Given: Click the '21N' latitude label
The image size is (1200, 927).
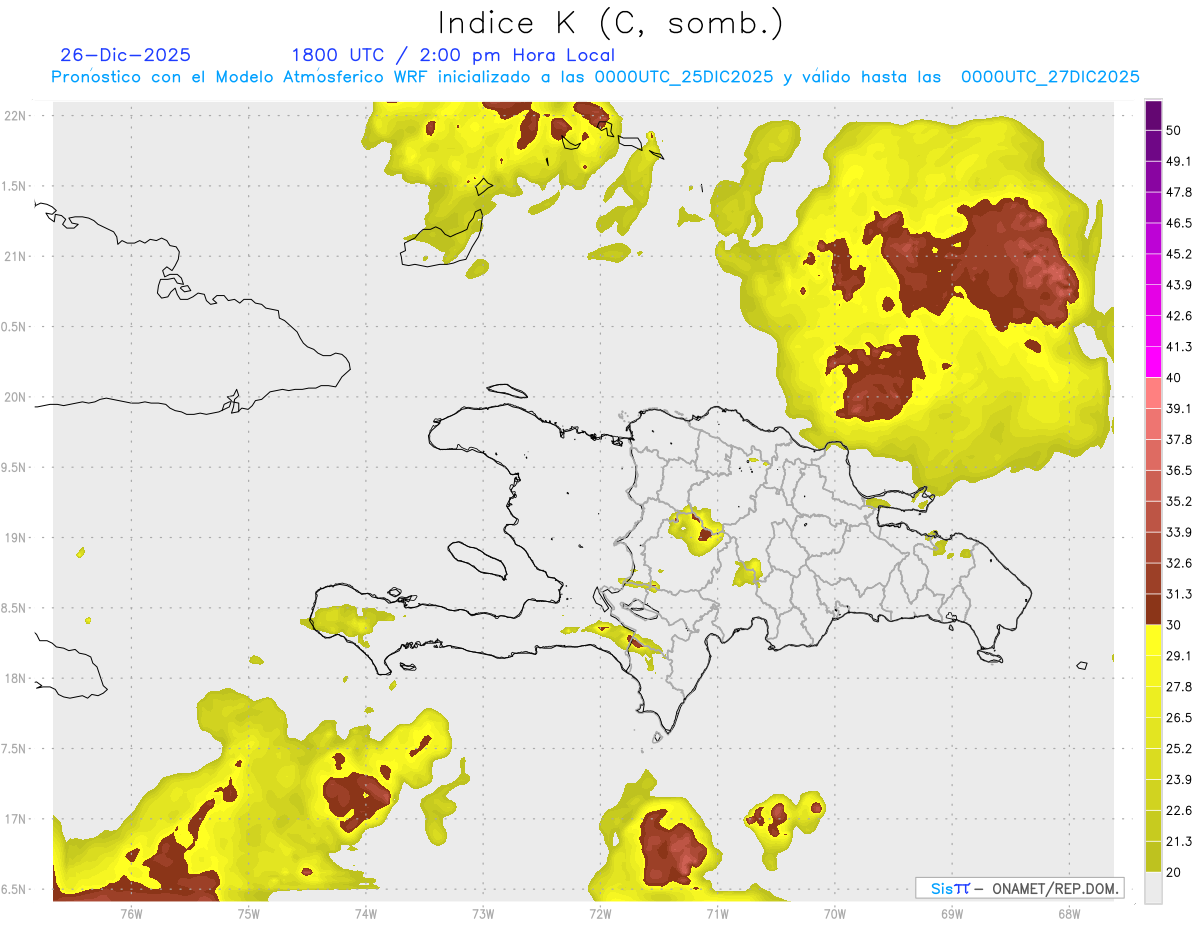Looking at the screenshot, I should click(15, 256).
